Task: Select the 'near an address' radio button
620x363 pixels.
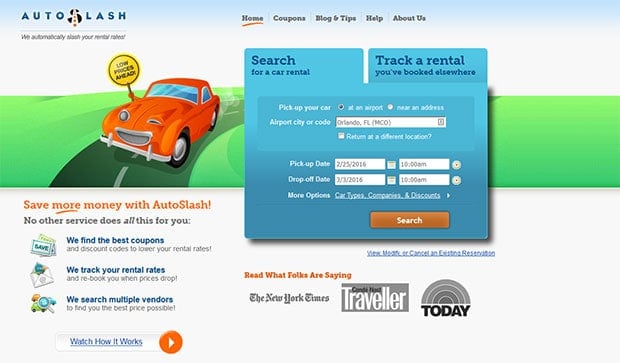Action: [390, 107]
